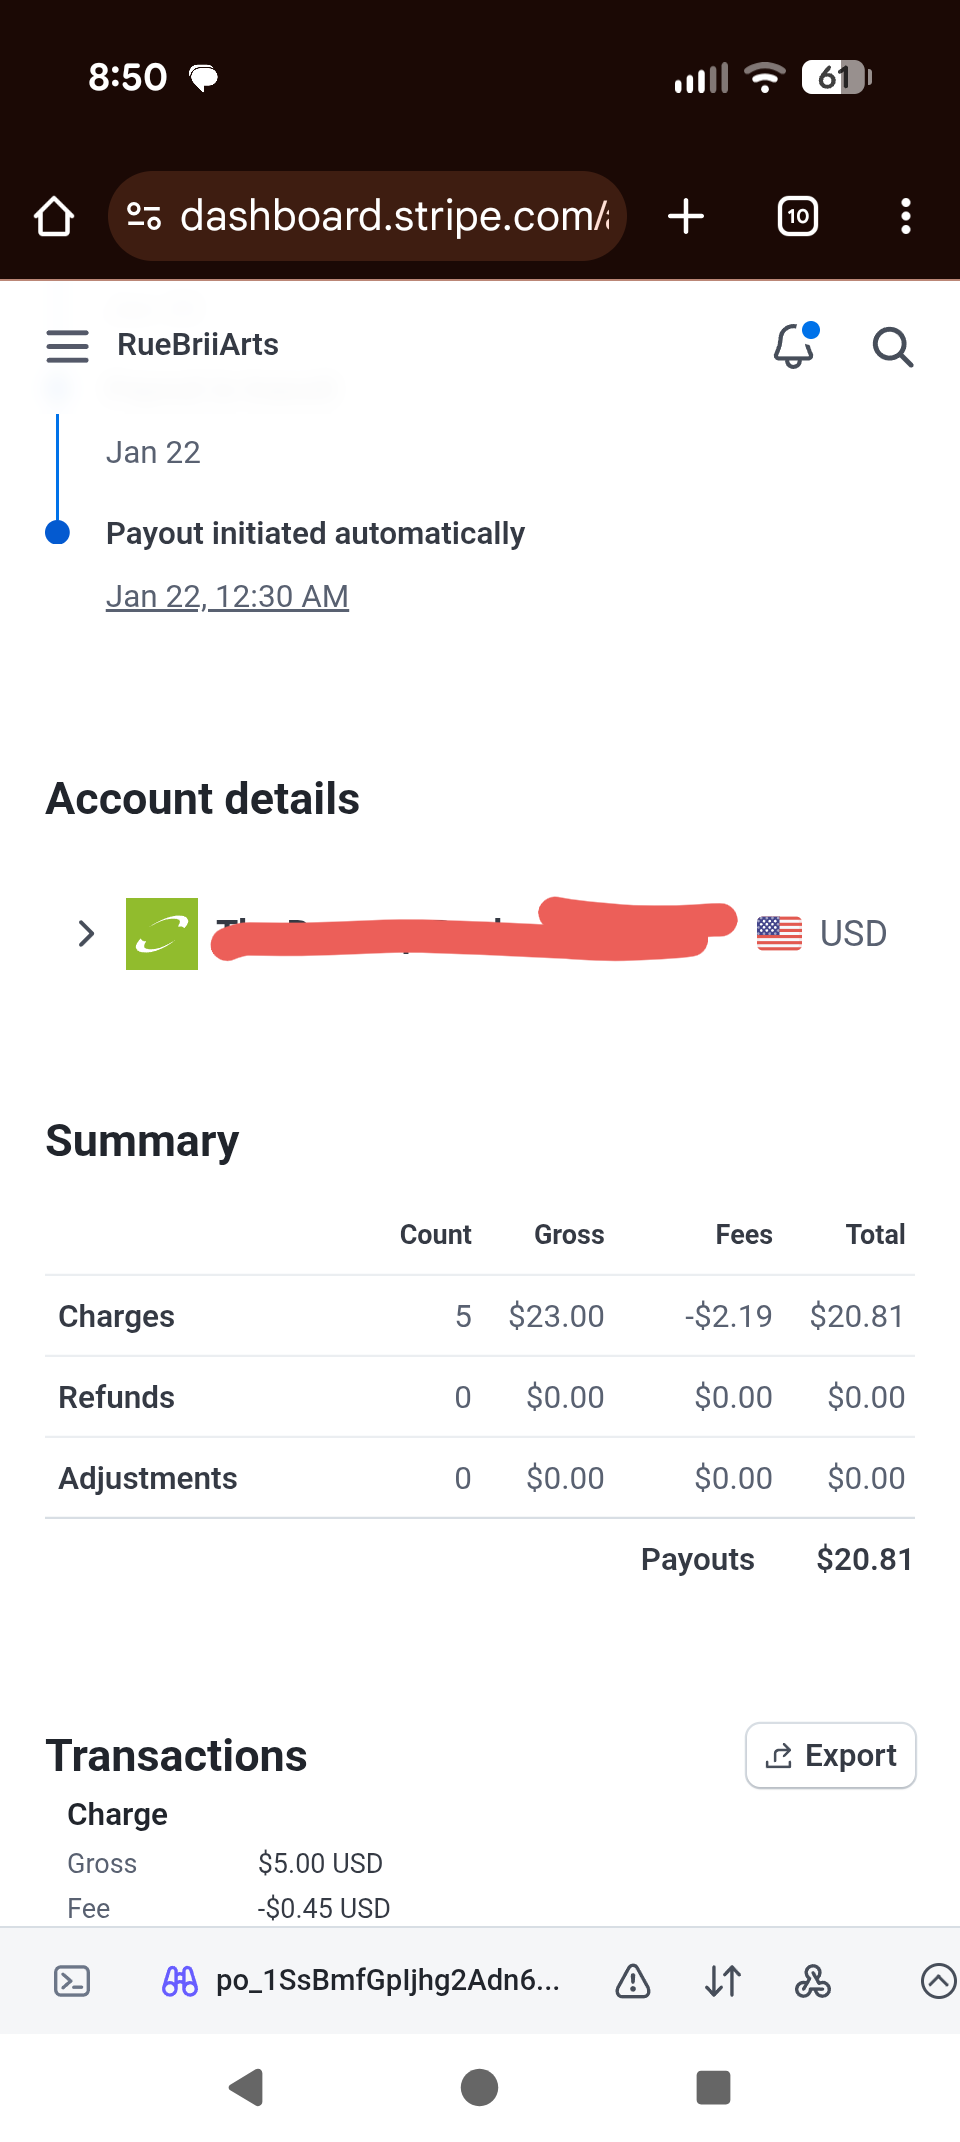Go to browser home page
Screen dimensions: 960x2142
(x=54, y=216)
